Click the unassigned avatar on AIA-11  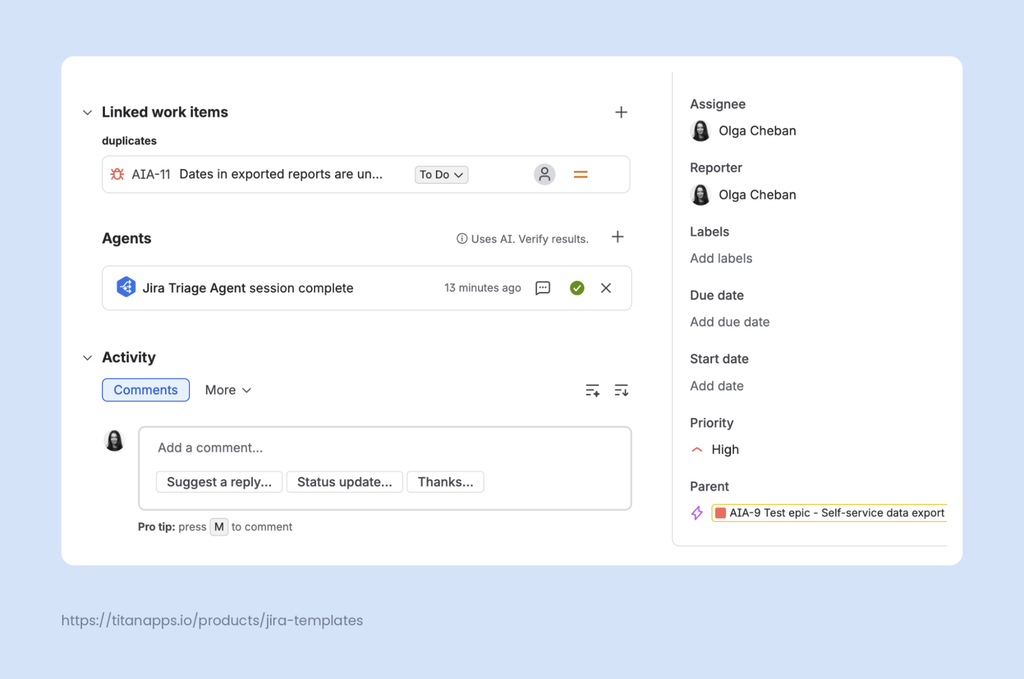click(545, 174)
